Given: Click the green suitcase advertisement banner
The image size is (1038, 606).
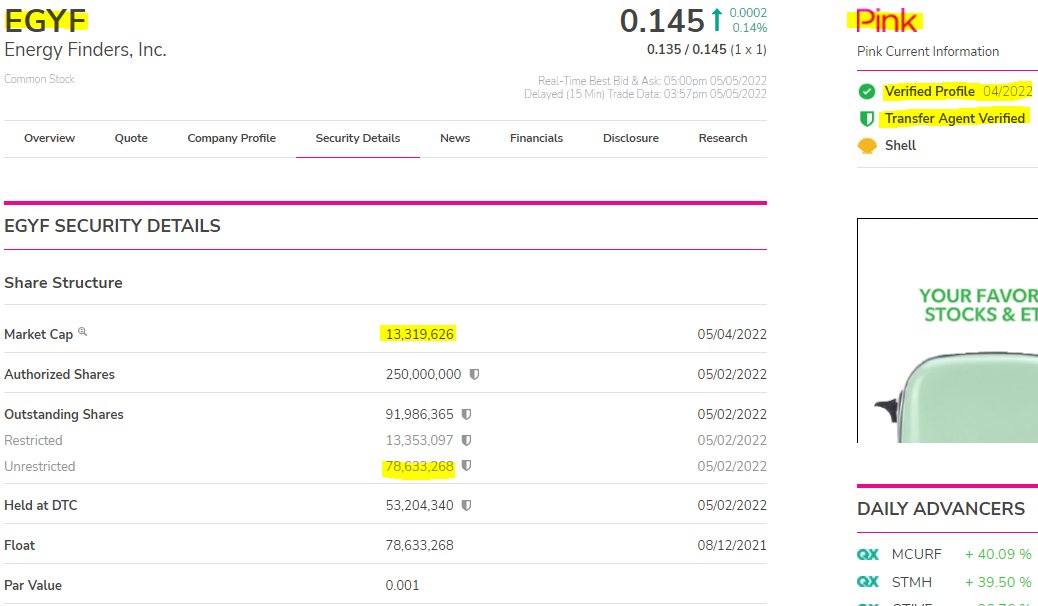Looking at the screenshot, I should [x=947, y=330].
